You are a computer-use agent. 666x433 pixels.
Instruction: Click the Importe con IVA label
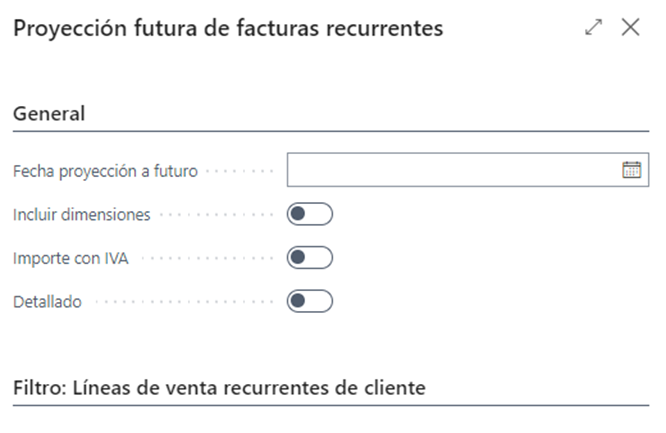tap(71, 258)
